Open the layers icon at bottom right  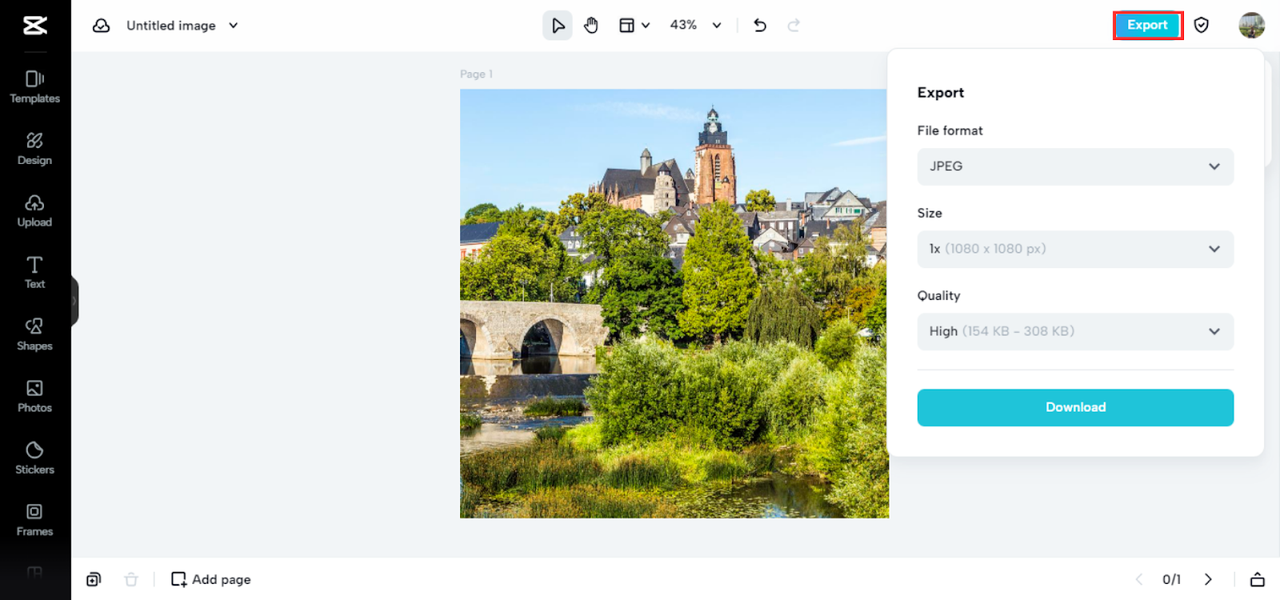pos(1257,579)
